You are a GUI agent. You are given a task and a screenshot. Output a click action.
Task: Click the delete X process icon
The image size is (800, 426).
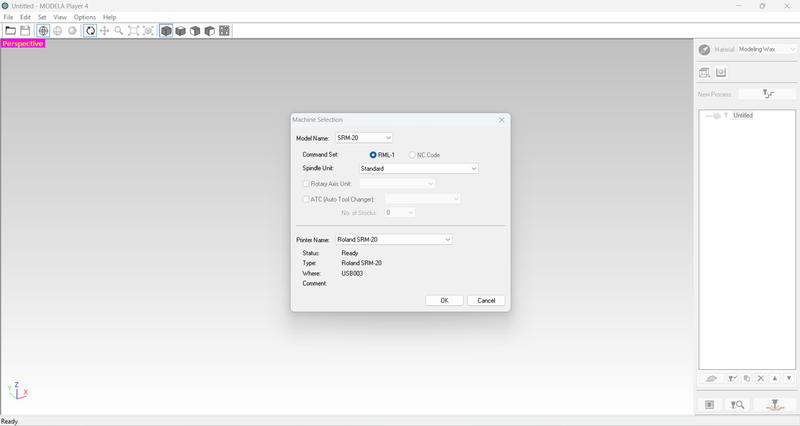point(761,379)
